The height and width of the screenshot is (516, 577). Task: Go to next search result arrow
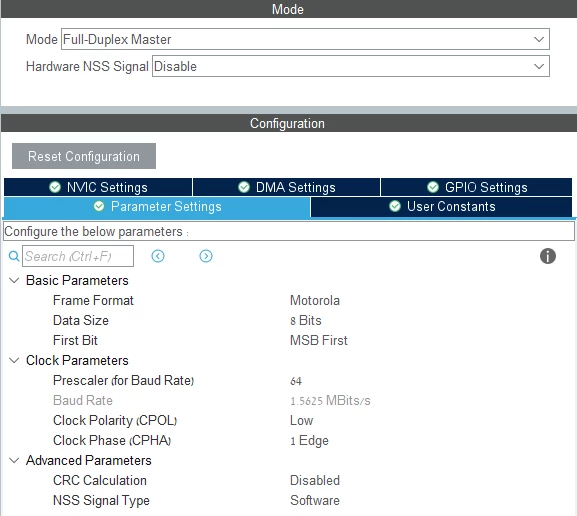point(206,256)
